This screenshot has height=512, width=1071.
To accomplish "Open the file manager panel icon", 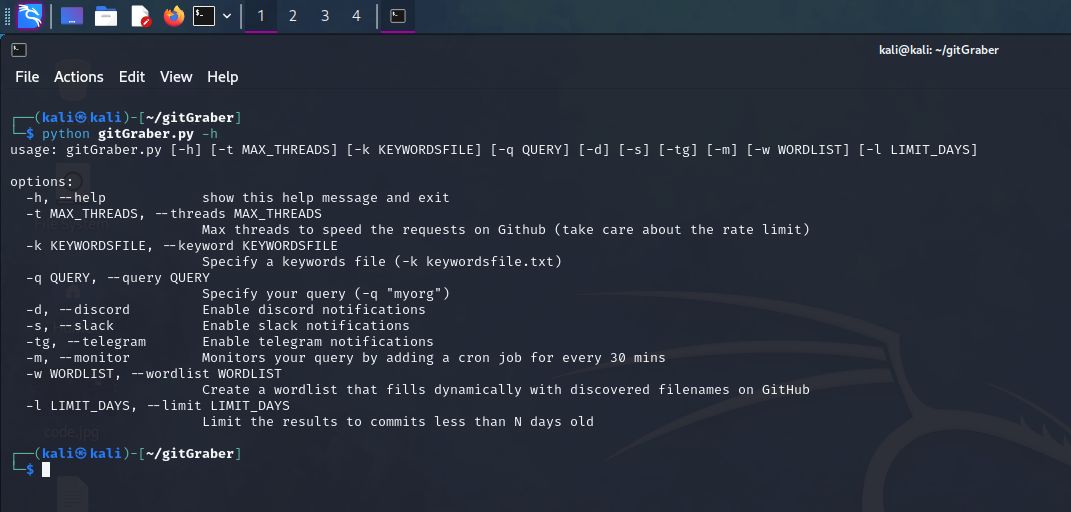I will point(106,16).
